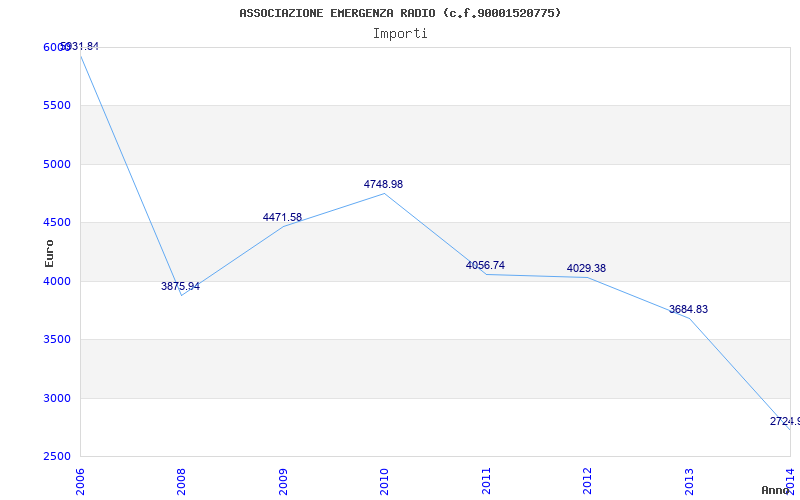This screenshot has height=500, width=800.
Task: Click the chart title ASSOCIAZIONE EMERGENZA RADIO
Action: point(400,13)
